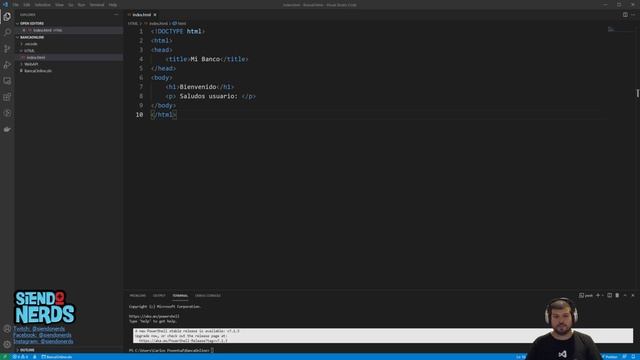This screenshot has height=360, width=640.
Task: Select the index.html editor tab
Action: pyautogui.click(x=142, y=15)
